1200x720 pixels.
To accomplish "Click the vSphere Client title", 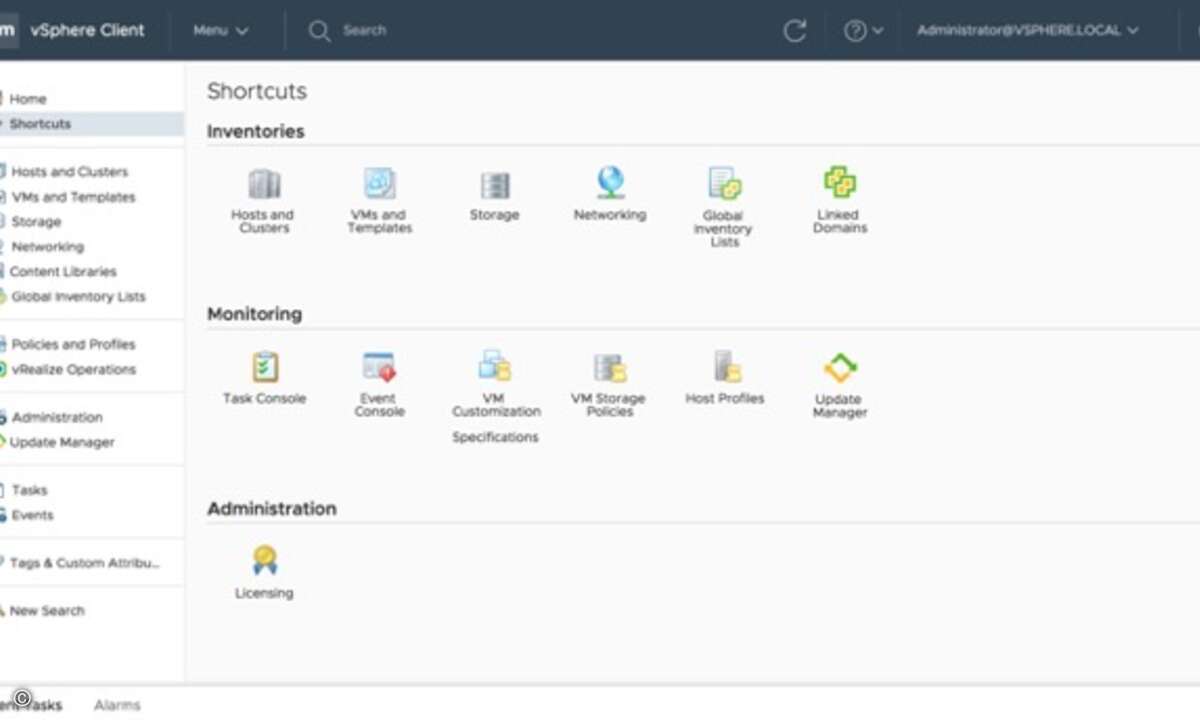I will (x=88, y=30).
